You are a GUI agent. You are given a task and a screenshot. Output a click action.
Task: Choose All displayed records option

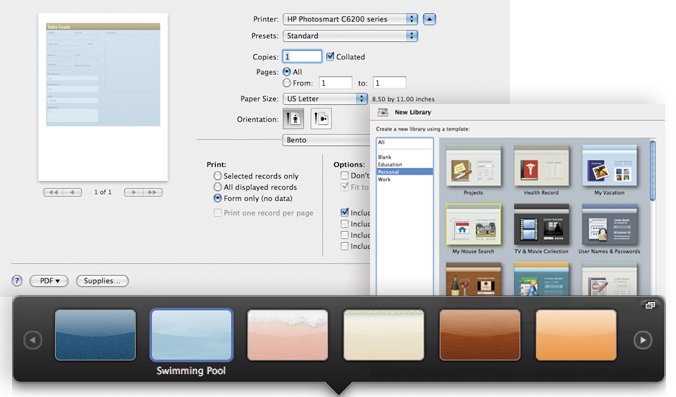[x=218, y=187]
